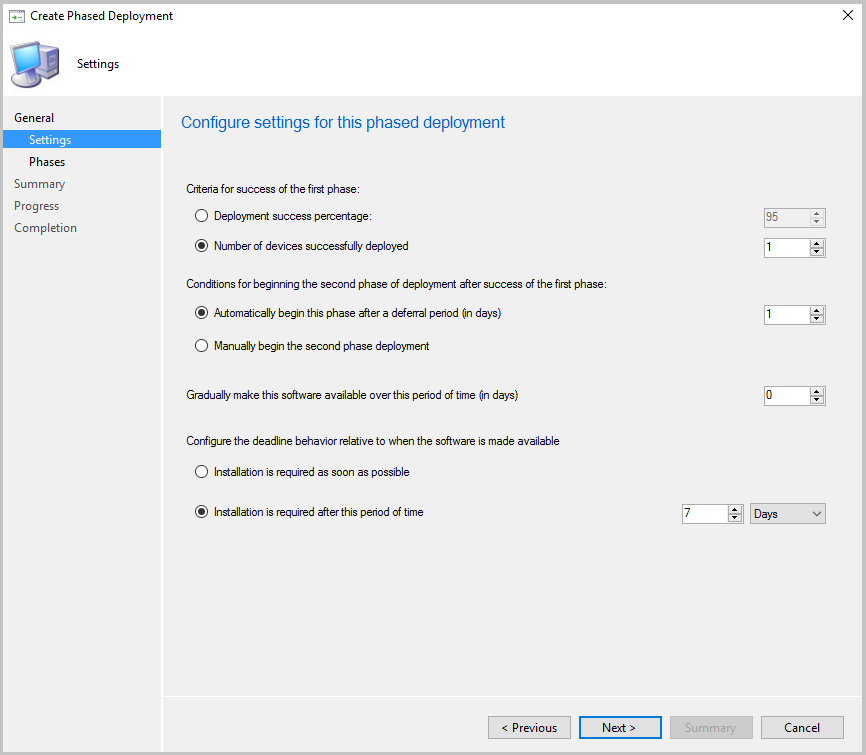Enable automatically begin this phase after deferral
866x755 pixels.
201,312
